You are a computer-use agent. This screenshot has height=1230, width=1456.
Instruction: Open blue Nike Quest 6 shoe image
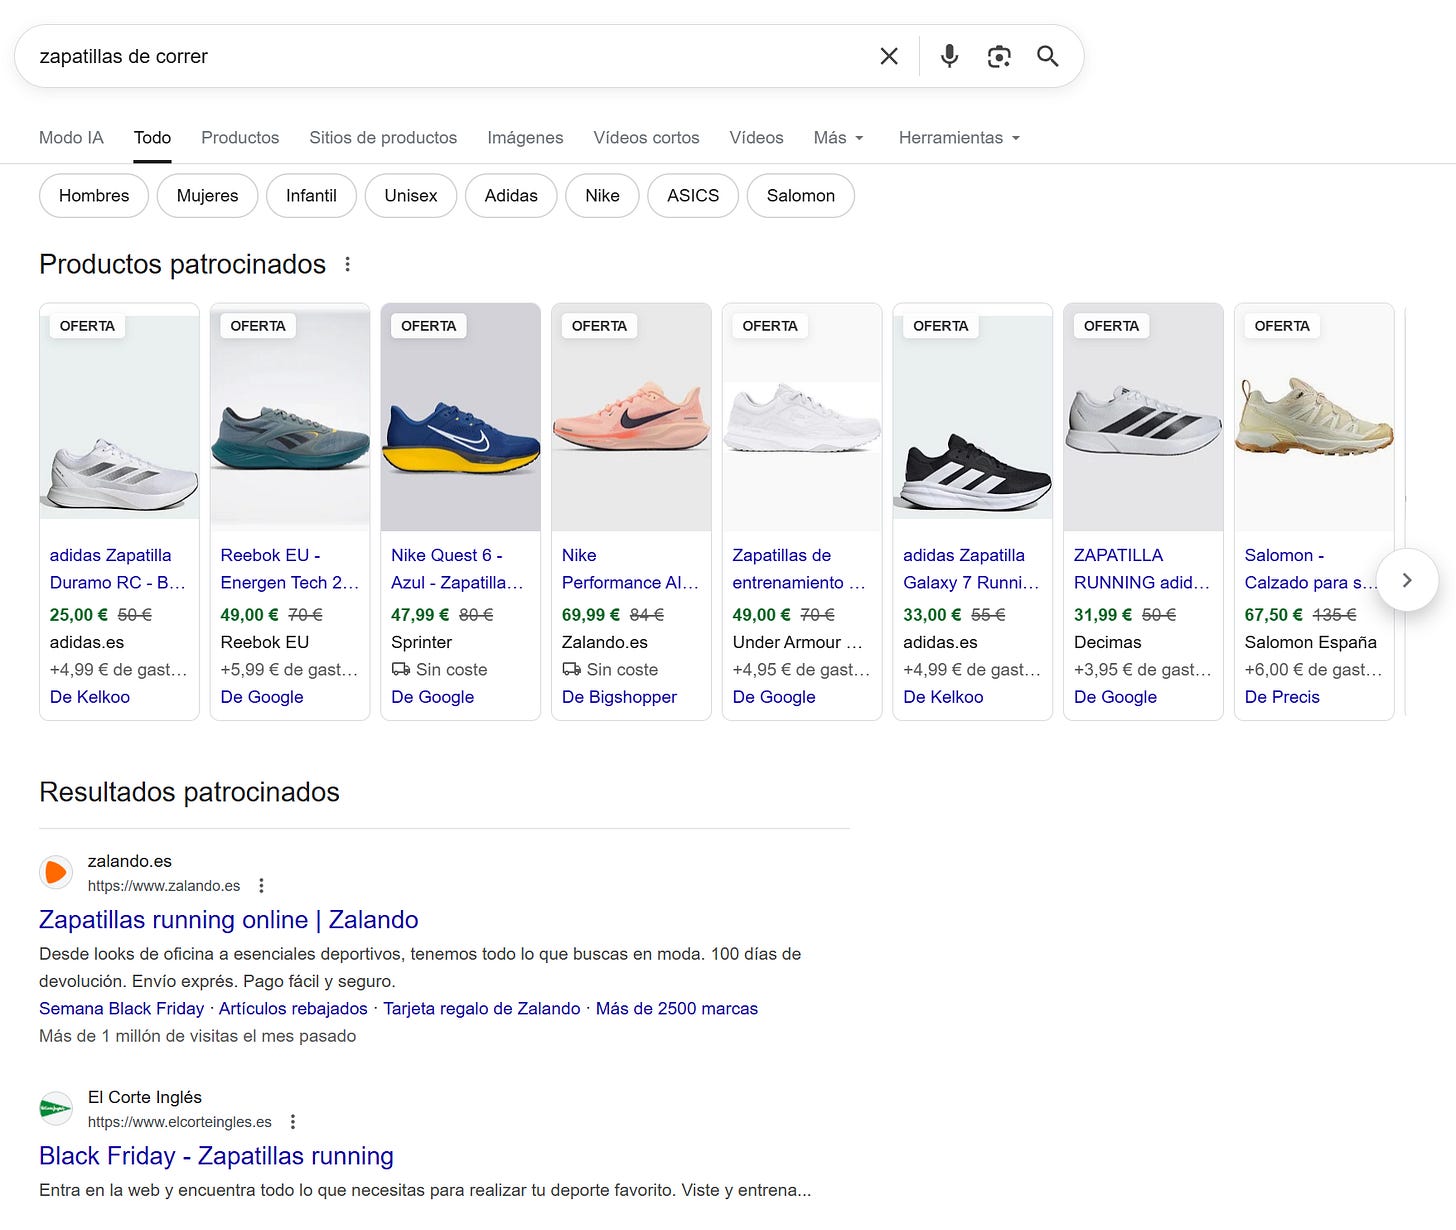pos(461,418)
